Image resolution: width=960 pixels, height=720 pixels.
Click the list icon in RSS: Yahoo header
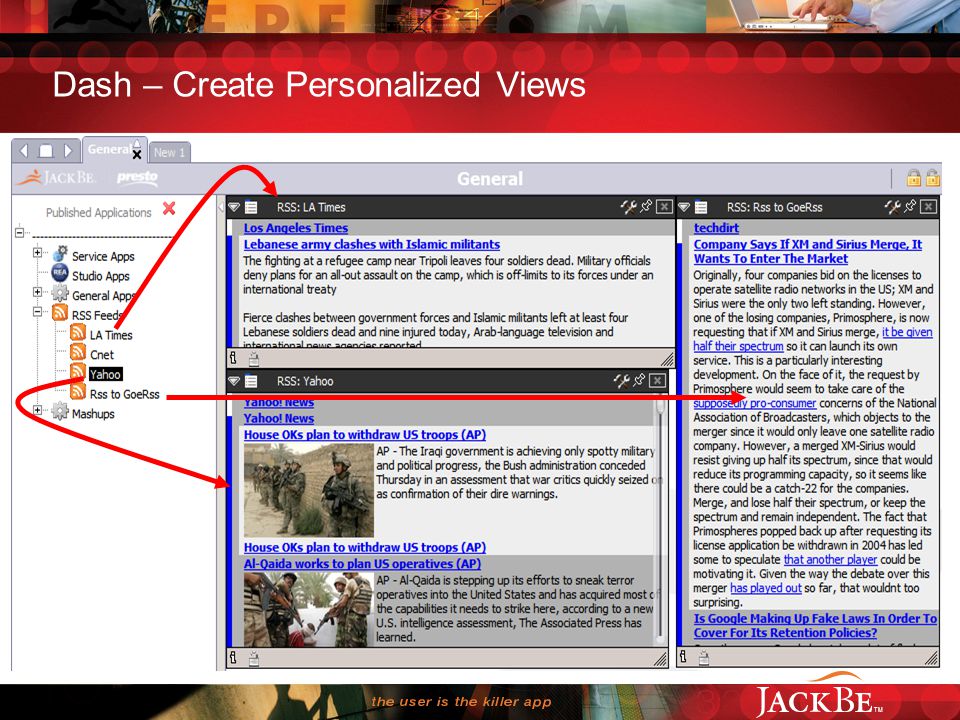(x=251, y=381)
